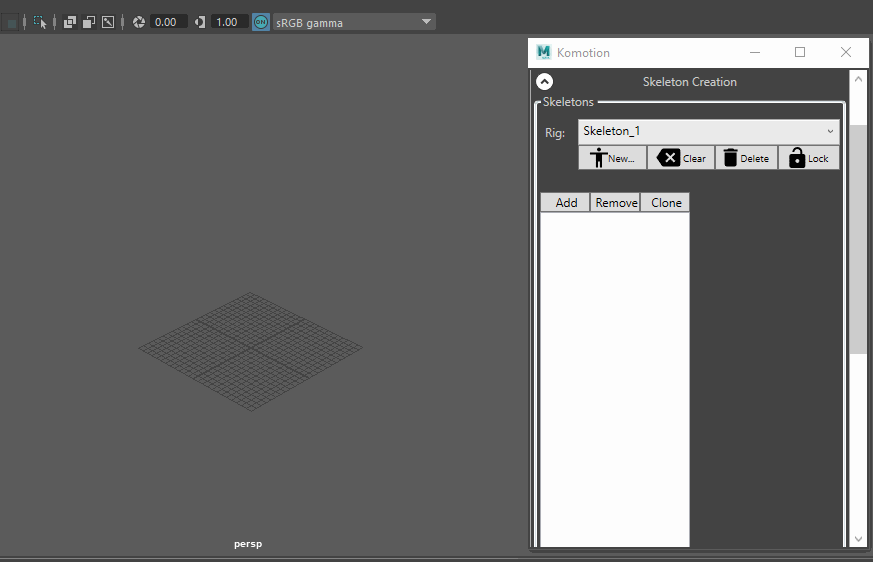The height and width of the screenshot is (562, 873).
Task: Click the framed-diagonal image icon in viewport toolbar
Action: point(108,22)
